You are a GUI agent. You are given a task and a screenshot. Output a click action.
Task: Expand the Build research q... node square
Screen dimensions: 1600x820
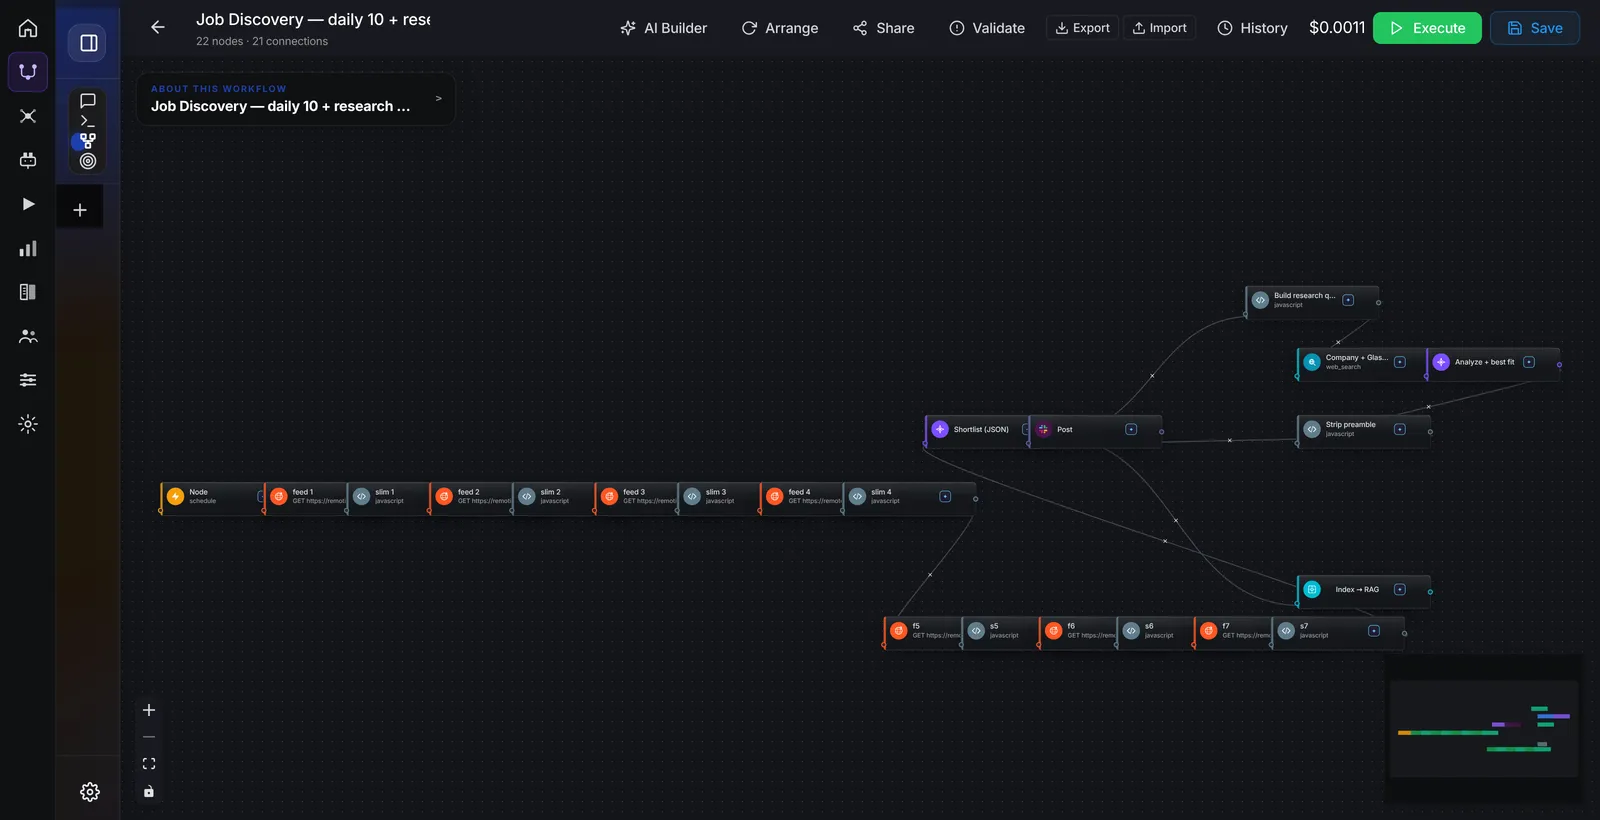pos(1348,300)
